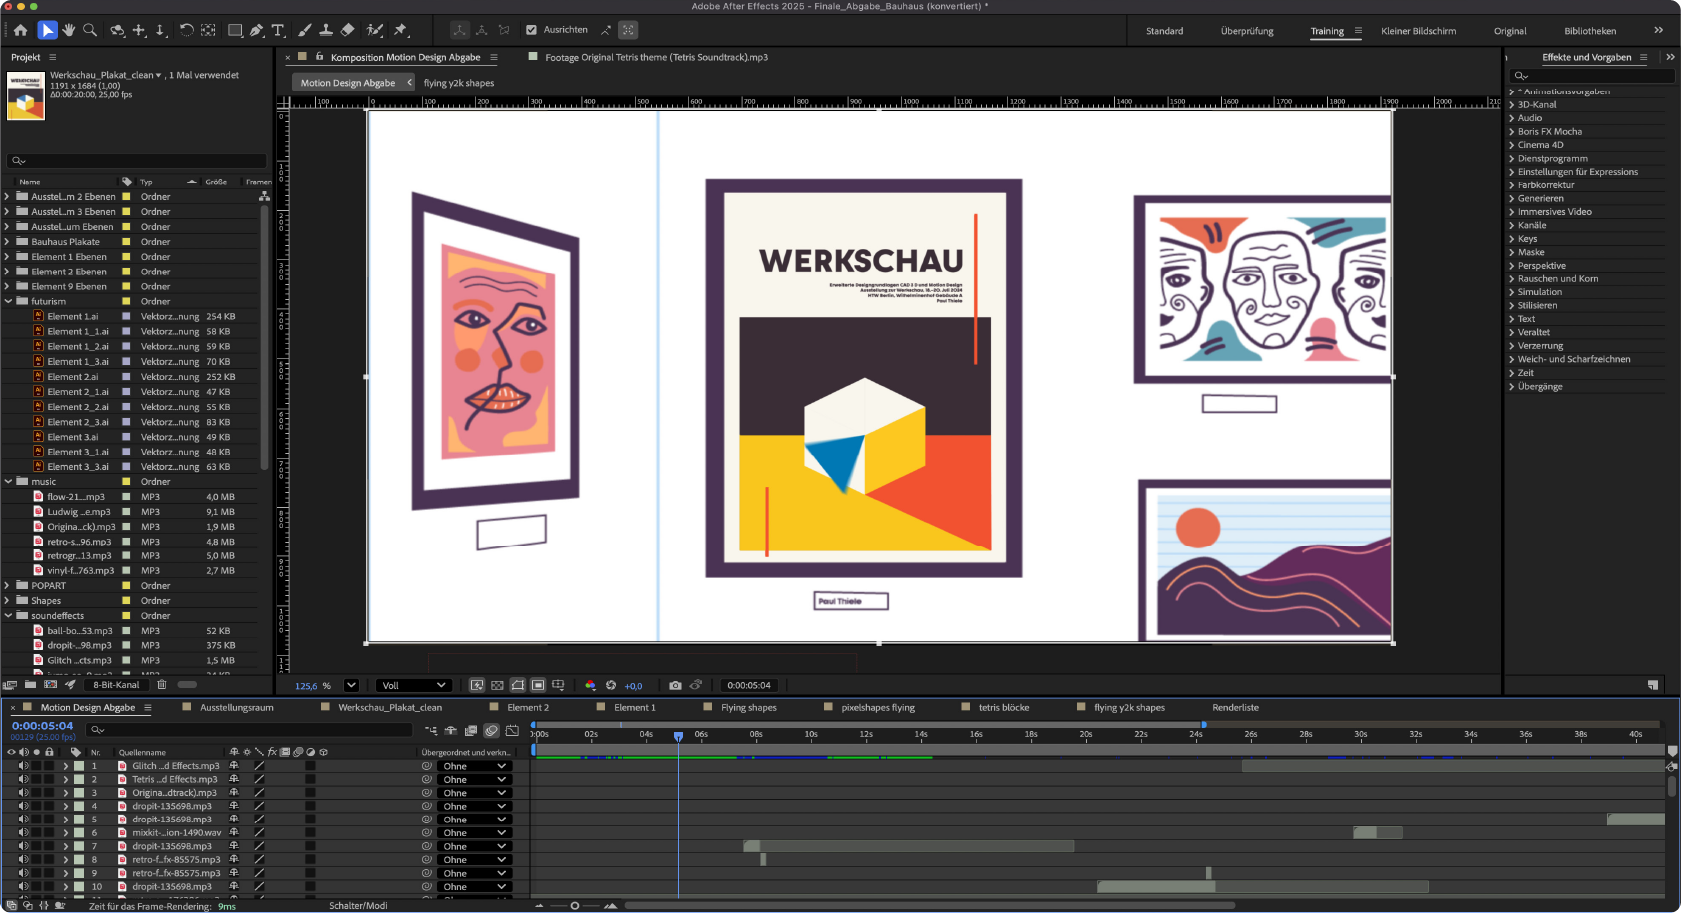Toggle solo box for layer 5
1681x913 pixels.
[37, 819]
